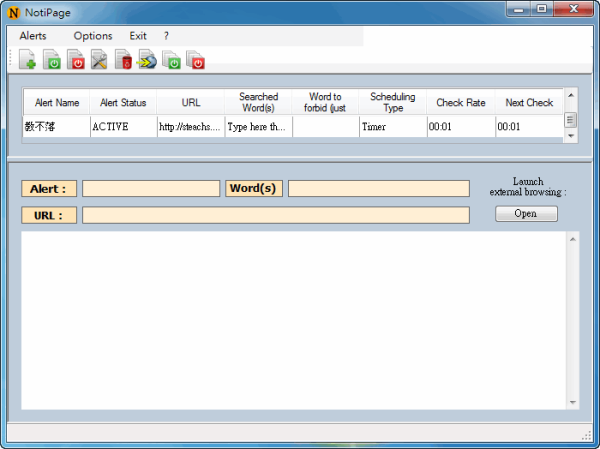
Task: Activate all alerts with stacked green icon
Action: (x=172, y=61)
